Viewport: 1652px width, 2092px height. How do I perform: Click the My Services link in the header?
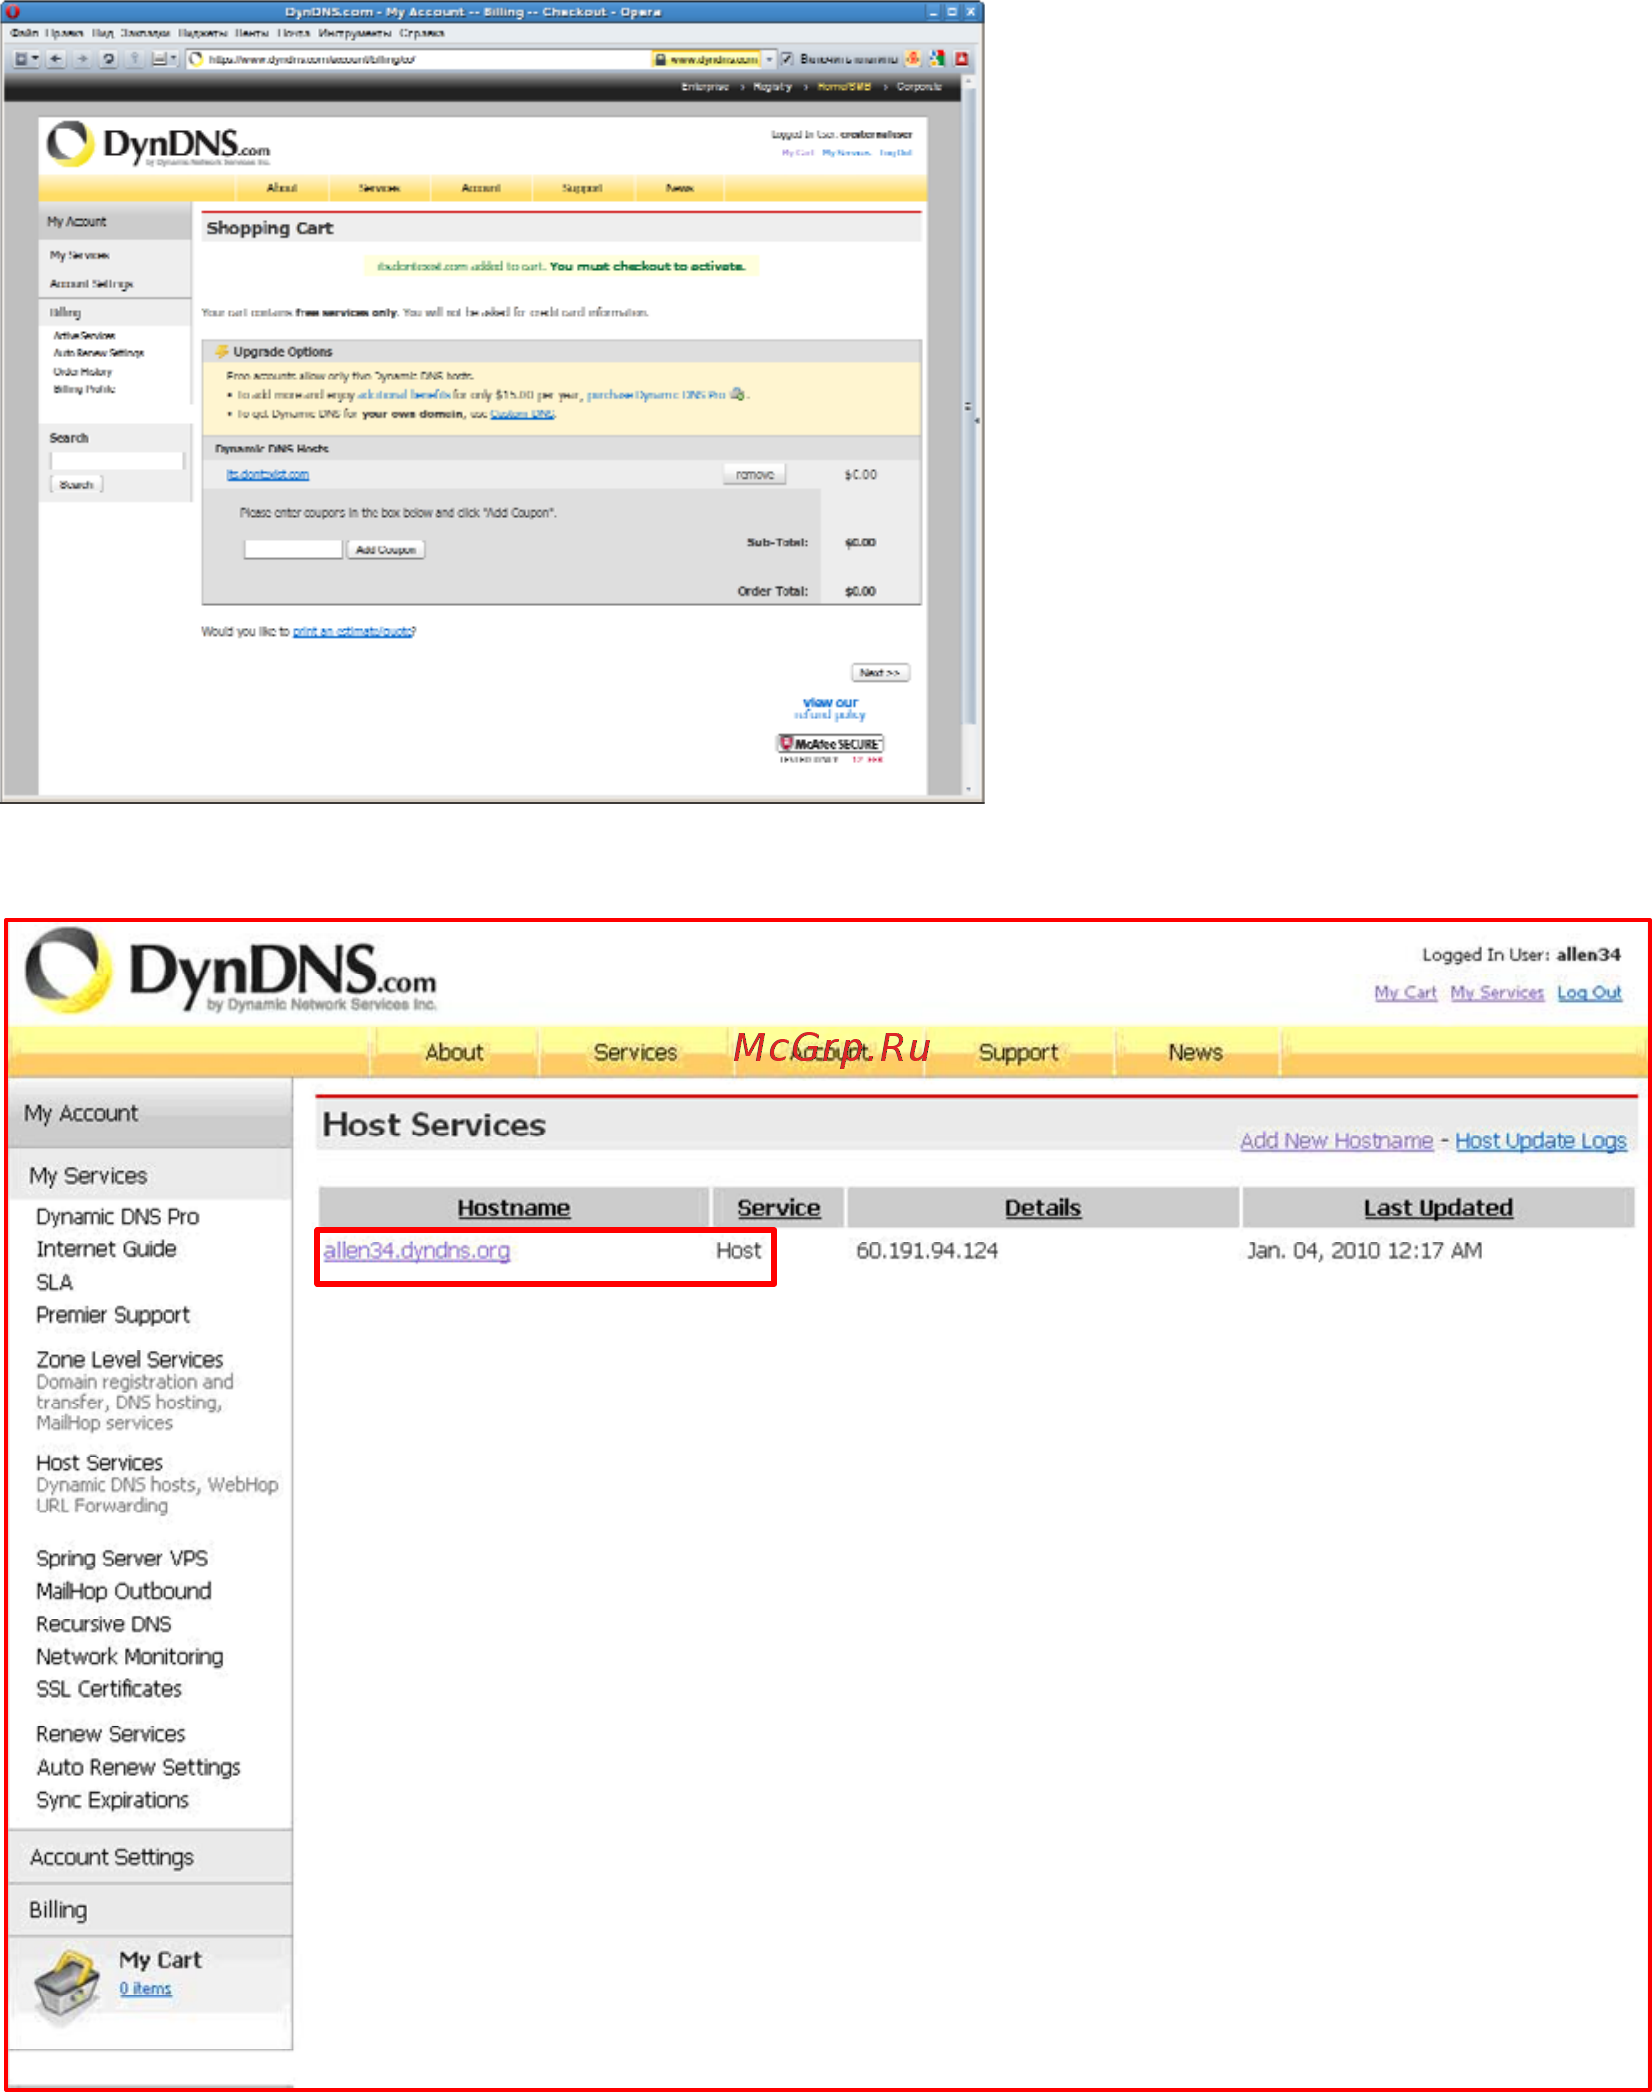1497,993
